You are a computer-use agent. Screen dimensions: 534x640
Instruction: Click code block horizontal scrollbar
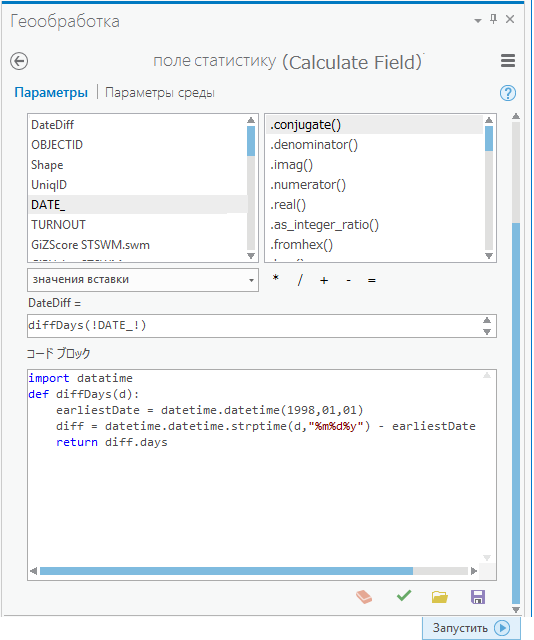tap(227, 571)
